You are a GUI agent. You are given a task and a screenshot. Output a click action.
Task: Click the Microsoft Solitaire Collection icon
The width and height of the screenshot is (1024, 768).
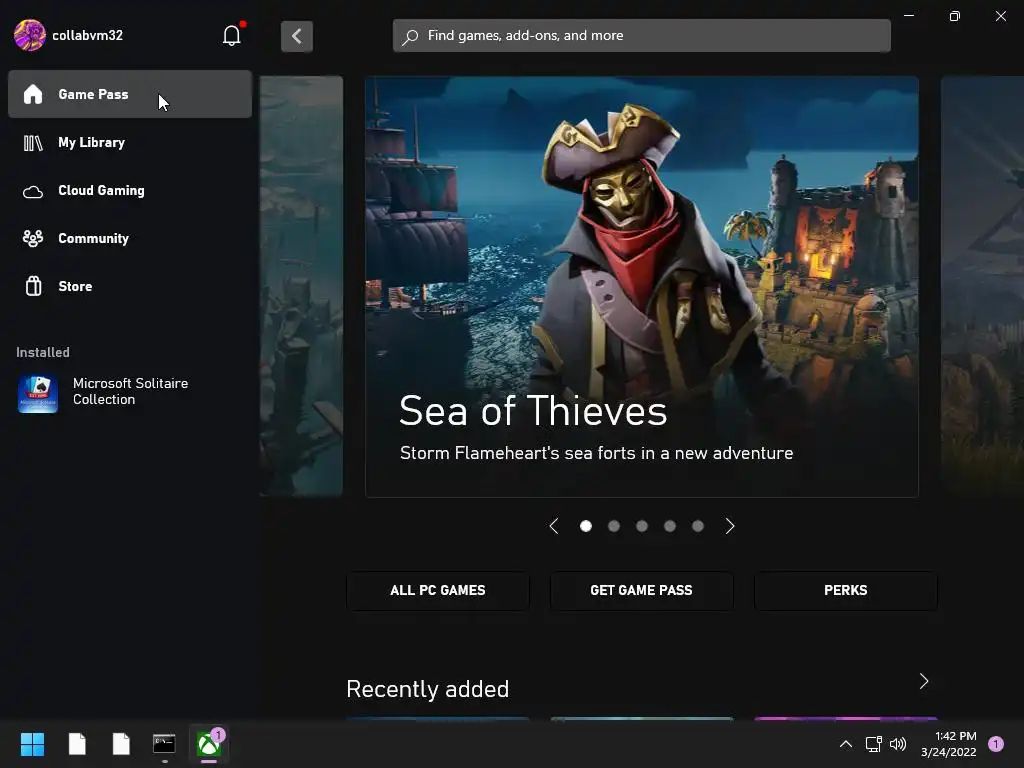(38, 393)
